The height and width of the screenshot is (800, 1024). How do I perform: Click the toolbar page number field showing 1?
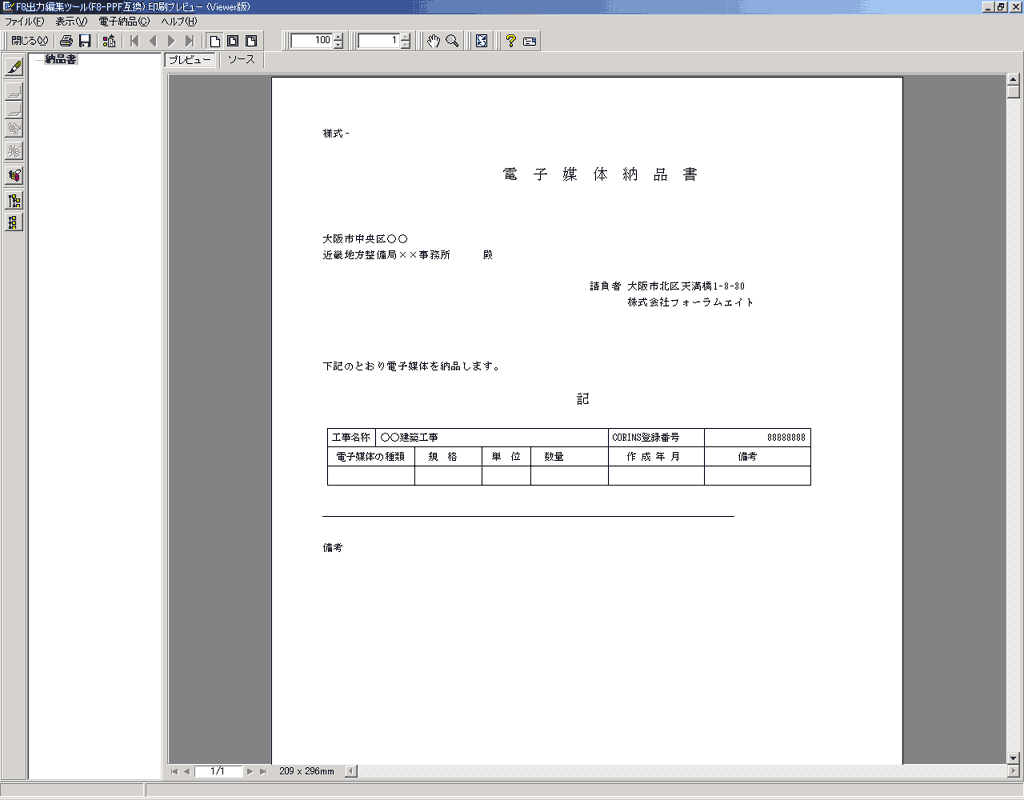tap(379, 40)
